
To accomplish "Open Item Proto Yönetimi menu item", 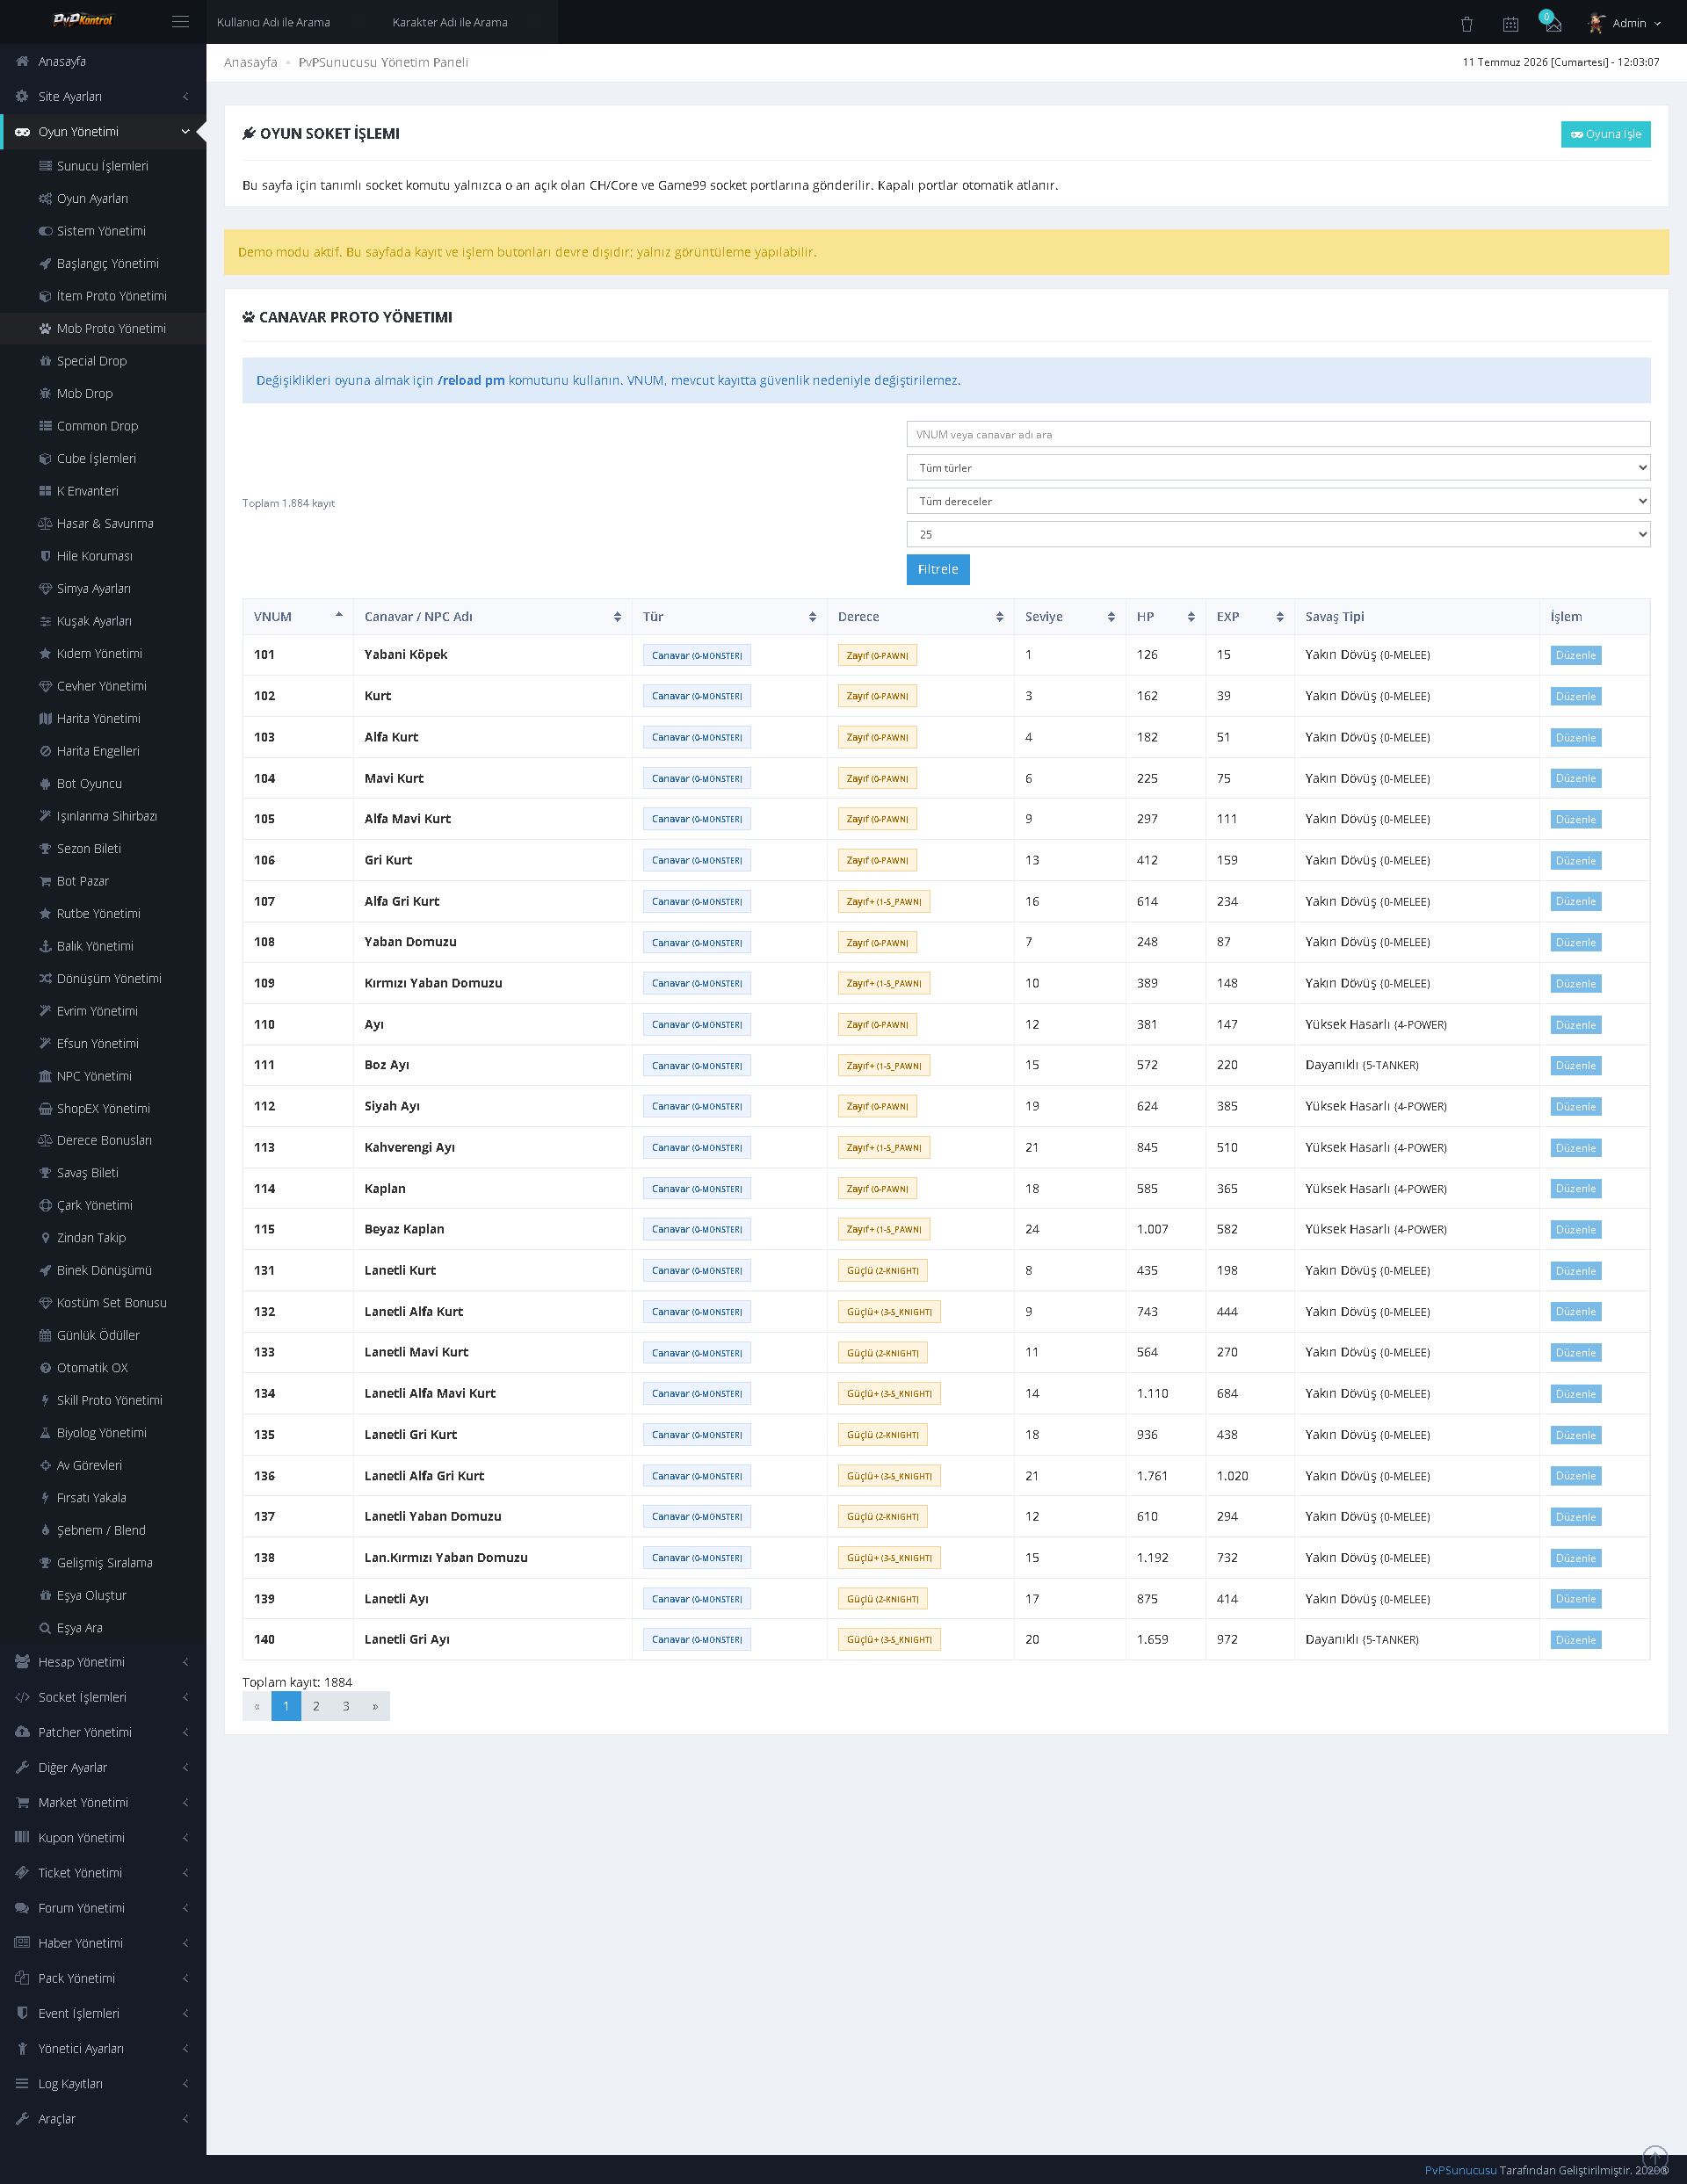I will (103, 296).
